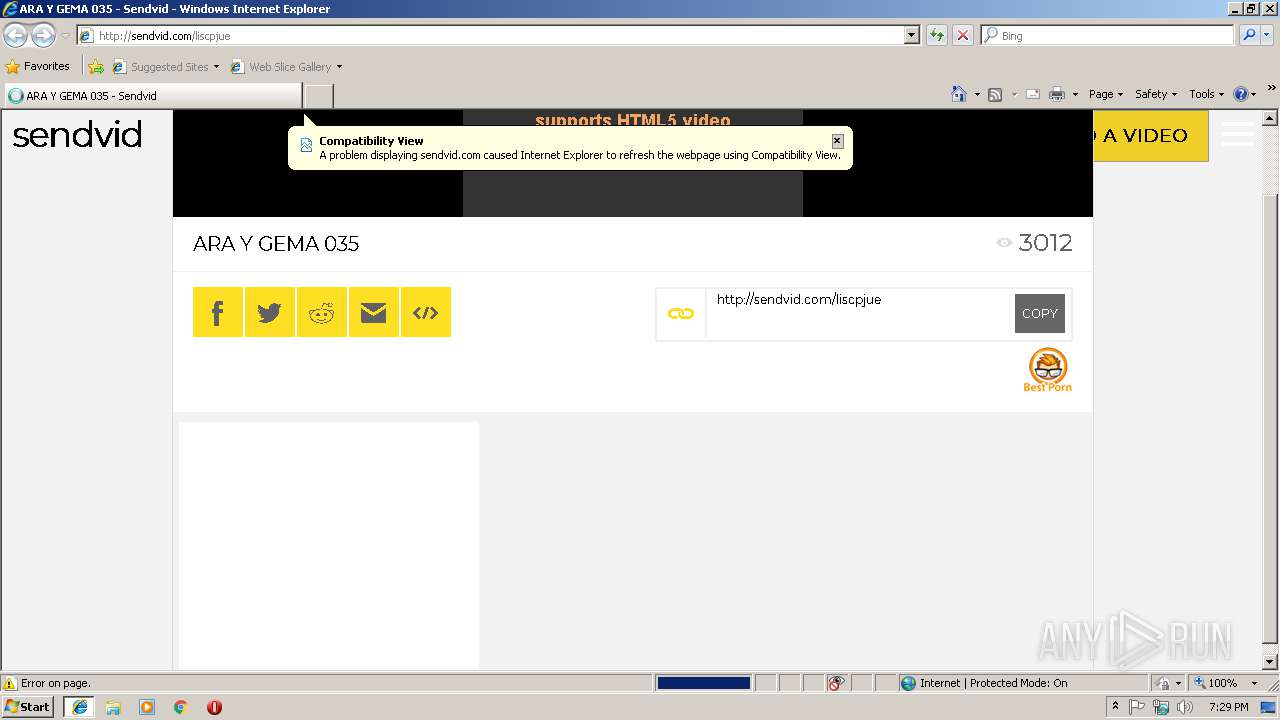1280x720 pixels.
Task: Open Windows Explorer folder taskbar icon
Action: pyautogui.click(x=113, y=707)
